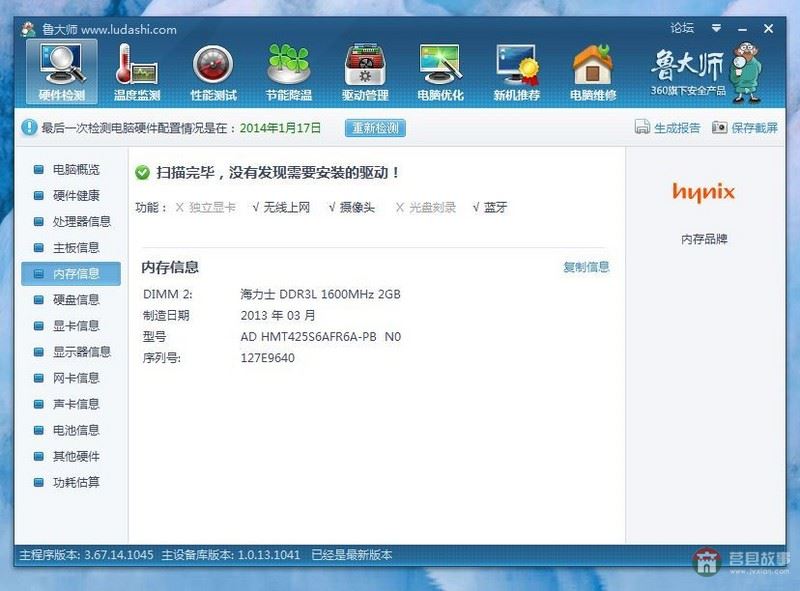This screenshot has height=591, width=800.
Task: Open 电脑维修 computer repair
Action: click(593, 71)
